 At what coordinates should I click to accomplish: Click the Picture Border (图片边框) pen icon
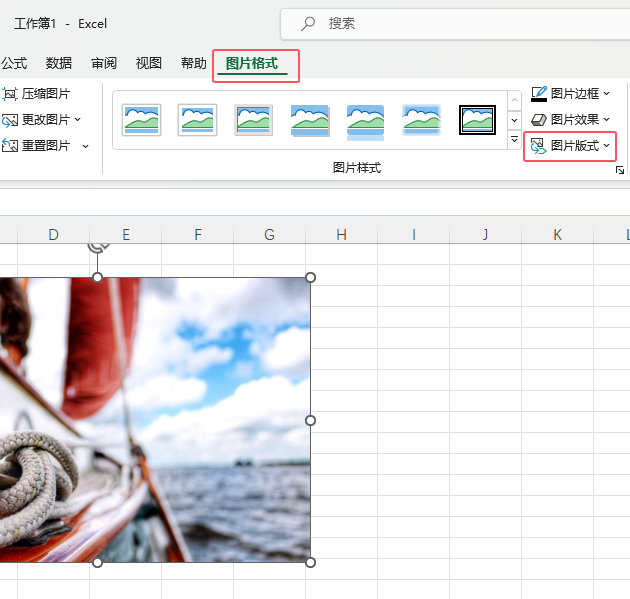[539, 94]
